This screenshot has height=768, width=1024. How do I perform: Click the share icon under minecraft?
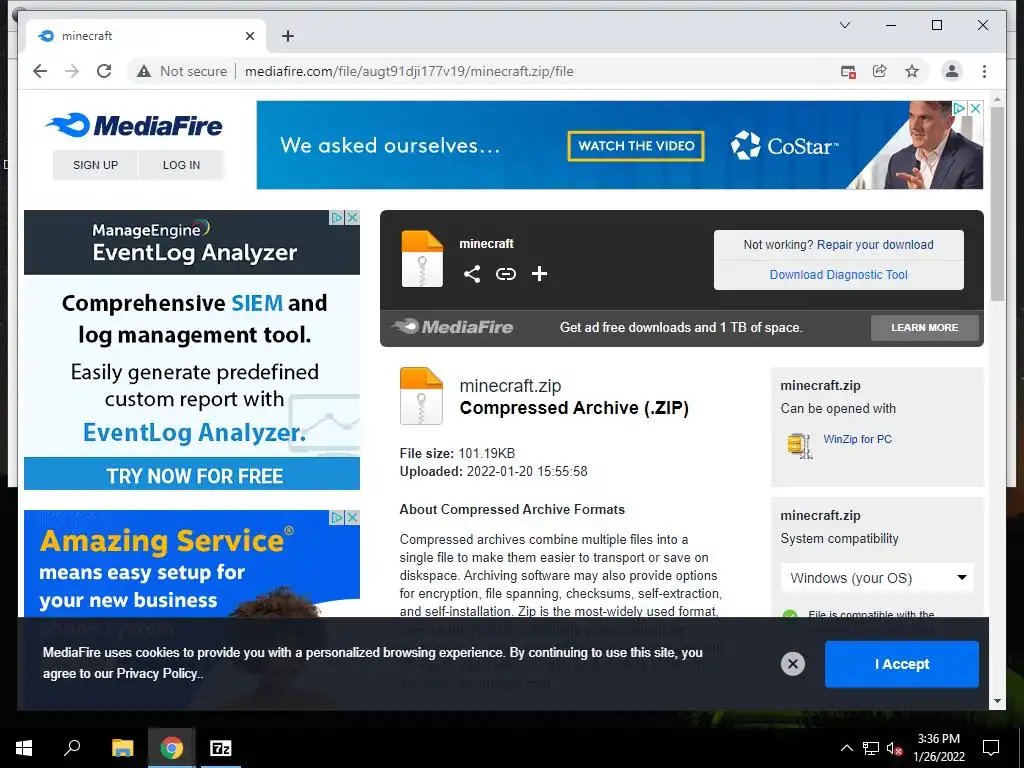(472, 274)
